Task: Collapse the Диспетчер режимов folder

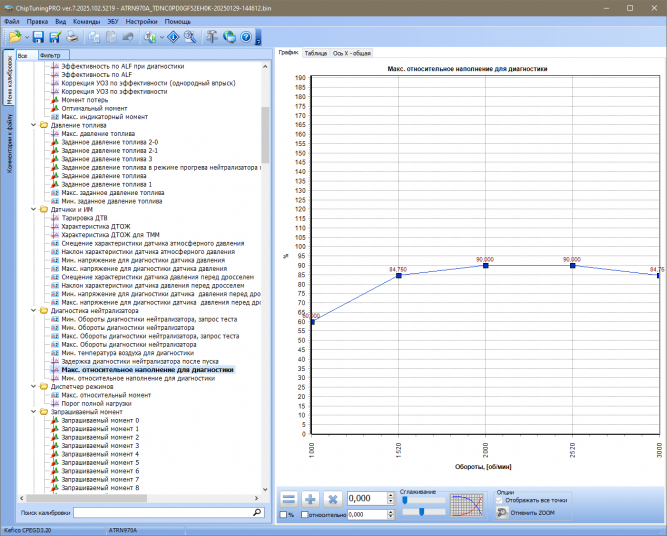Action: point(34,387)
